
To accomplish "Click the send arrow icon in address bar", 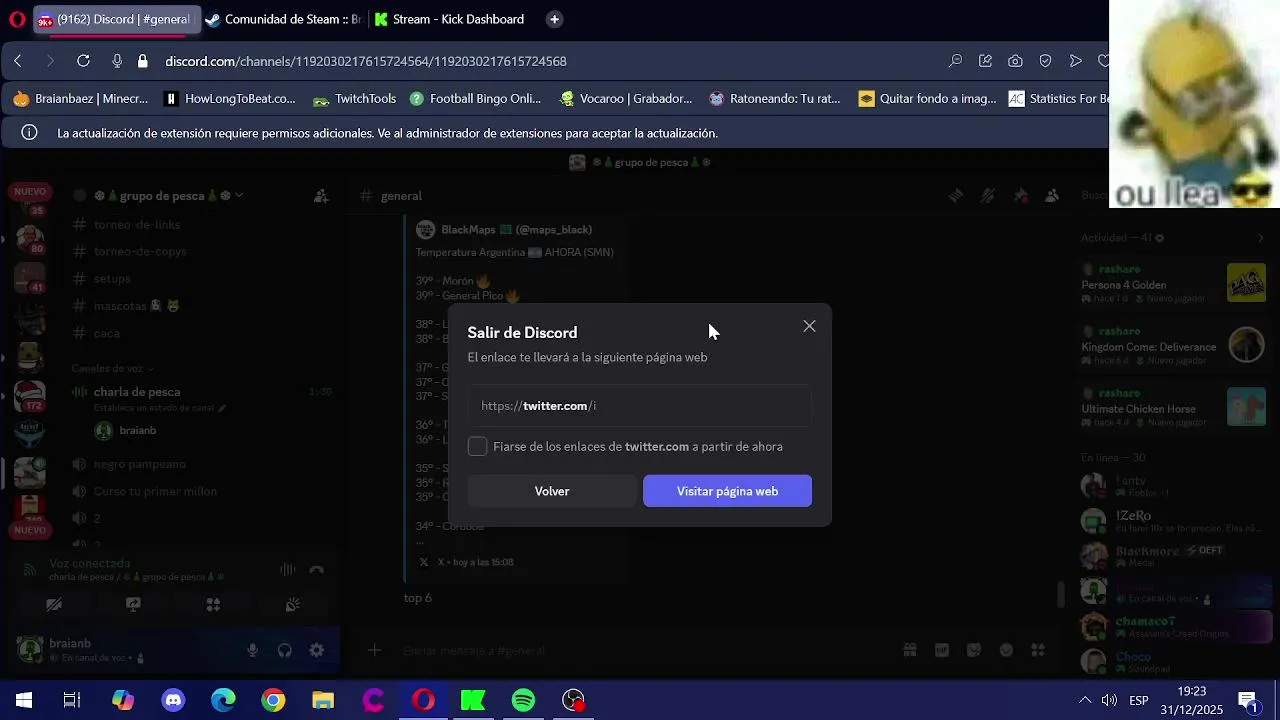I will pos(1075,61).
